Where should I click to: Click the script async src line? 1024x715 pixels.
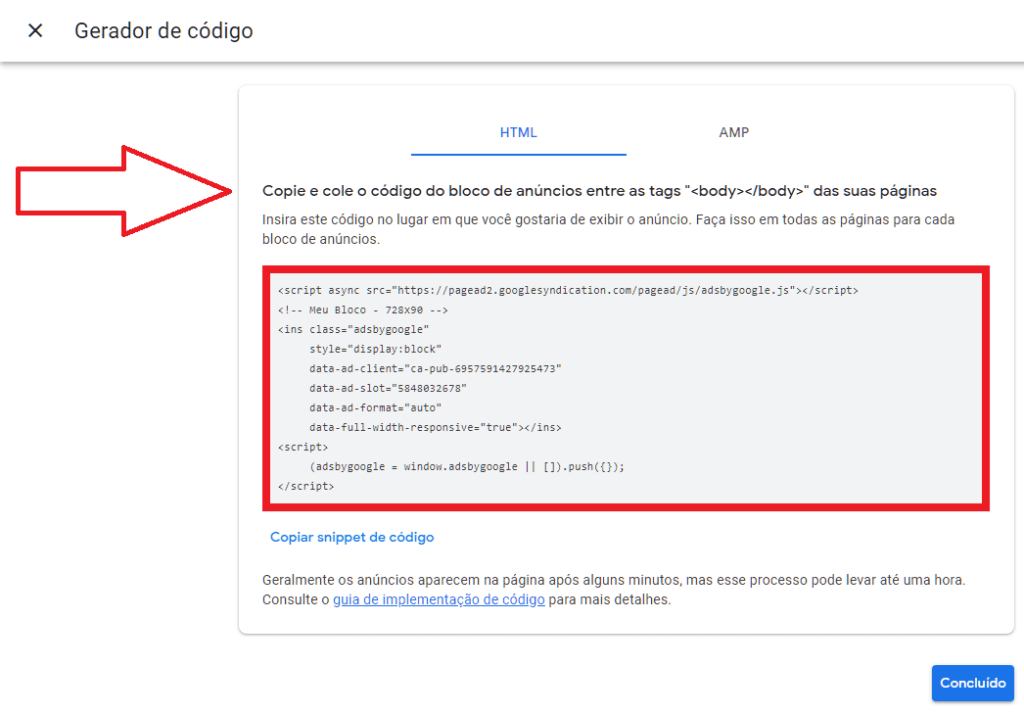pos(568,291)
